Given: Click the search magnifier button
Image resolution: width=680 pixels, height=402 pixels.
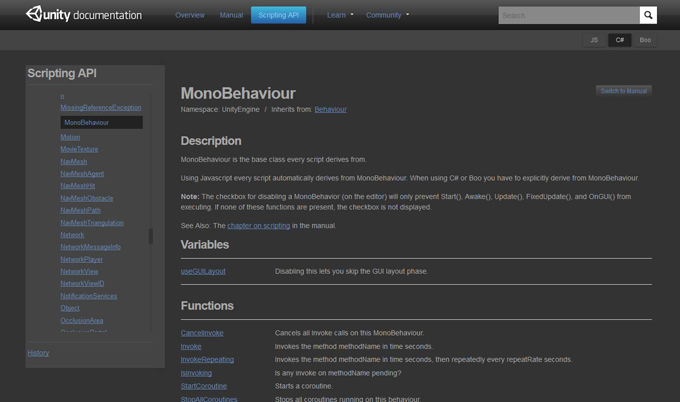Looking at the screenshot, I should pos(648,15).
